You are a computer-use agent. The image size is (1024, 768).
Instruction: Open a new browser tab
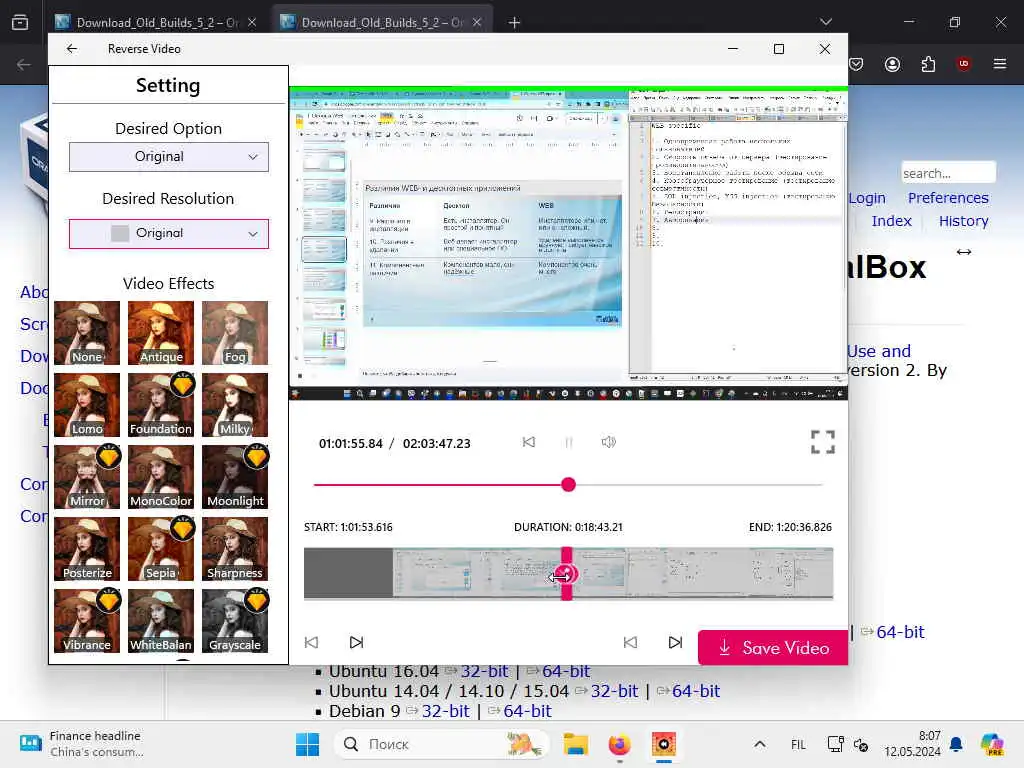tap(515, 23)
